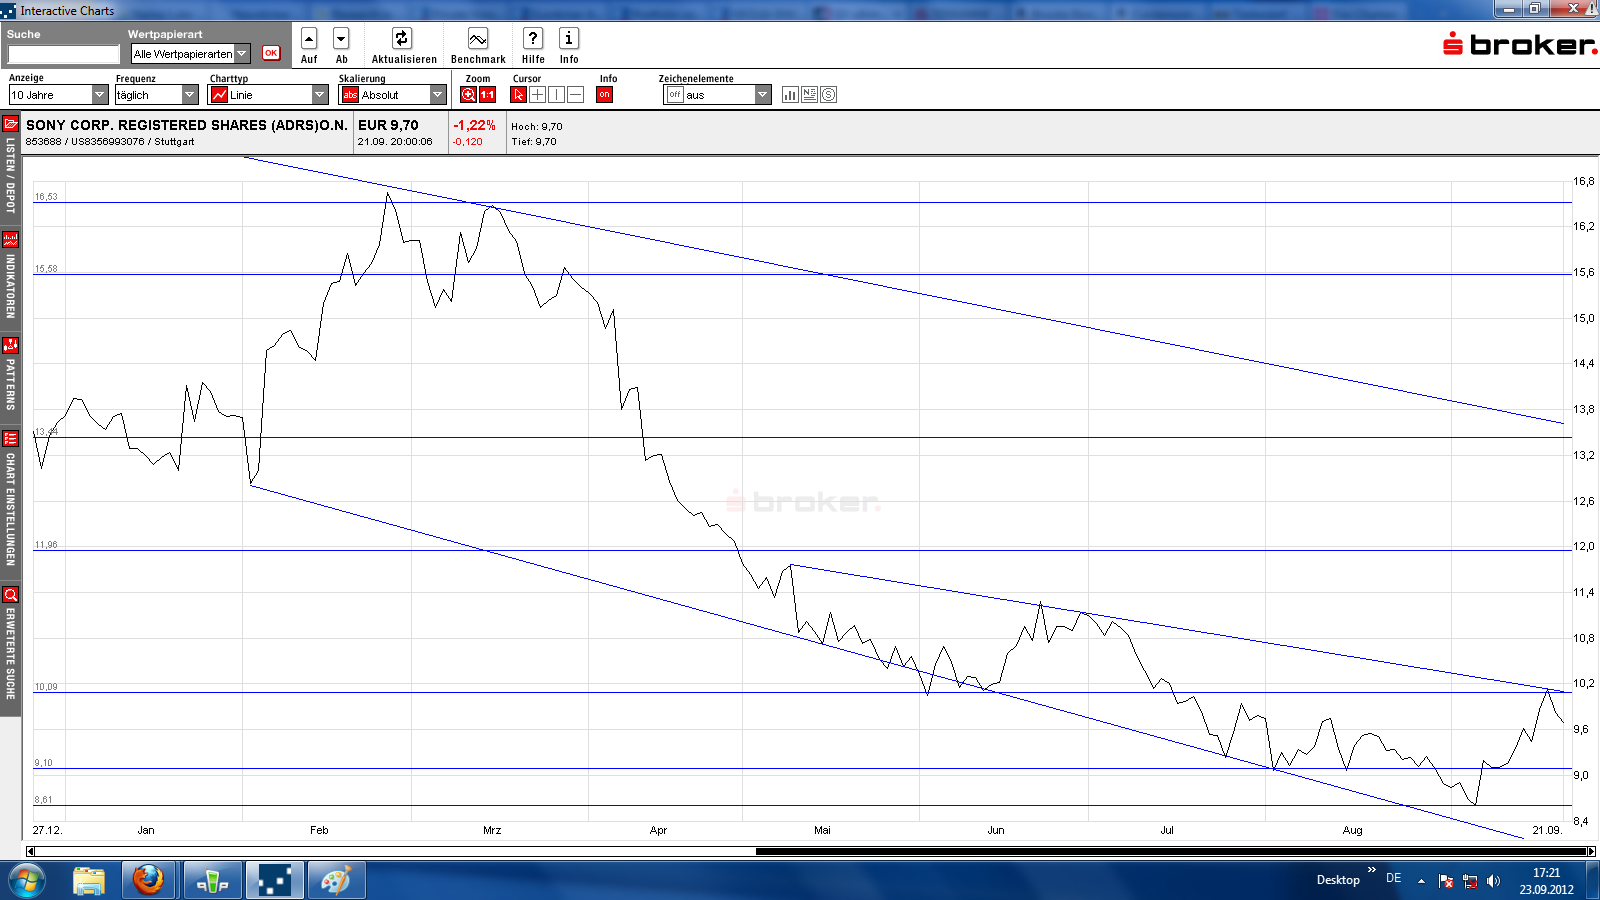Open the Skalierung dropdown showing Absolut
This screenshot has height=900, width=1600.
[393, 95]
